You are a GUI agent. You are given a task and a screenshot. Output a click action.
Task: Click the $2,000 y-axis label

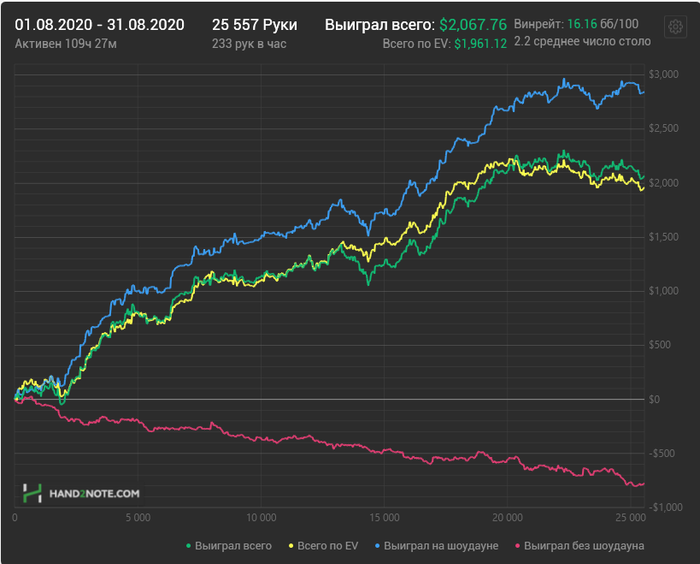pos(663,183)
